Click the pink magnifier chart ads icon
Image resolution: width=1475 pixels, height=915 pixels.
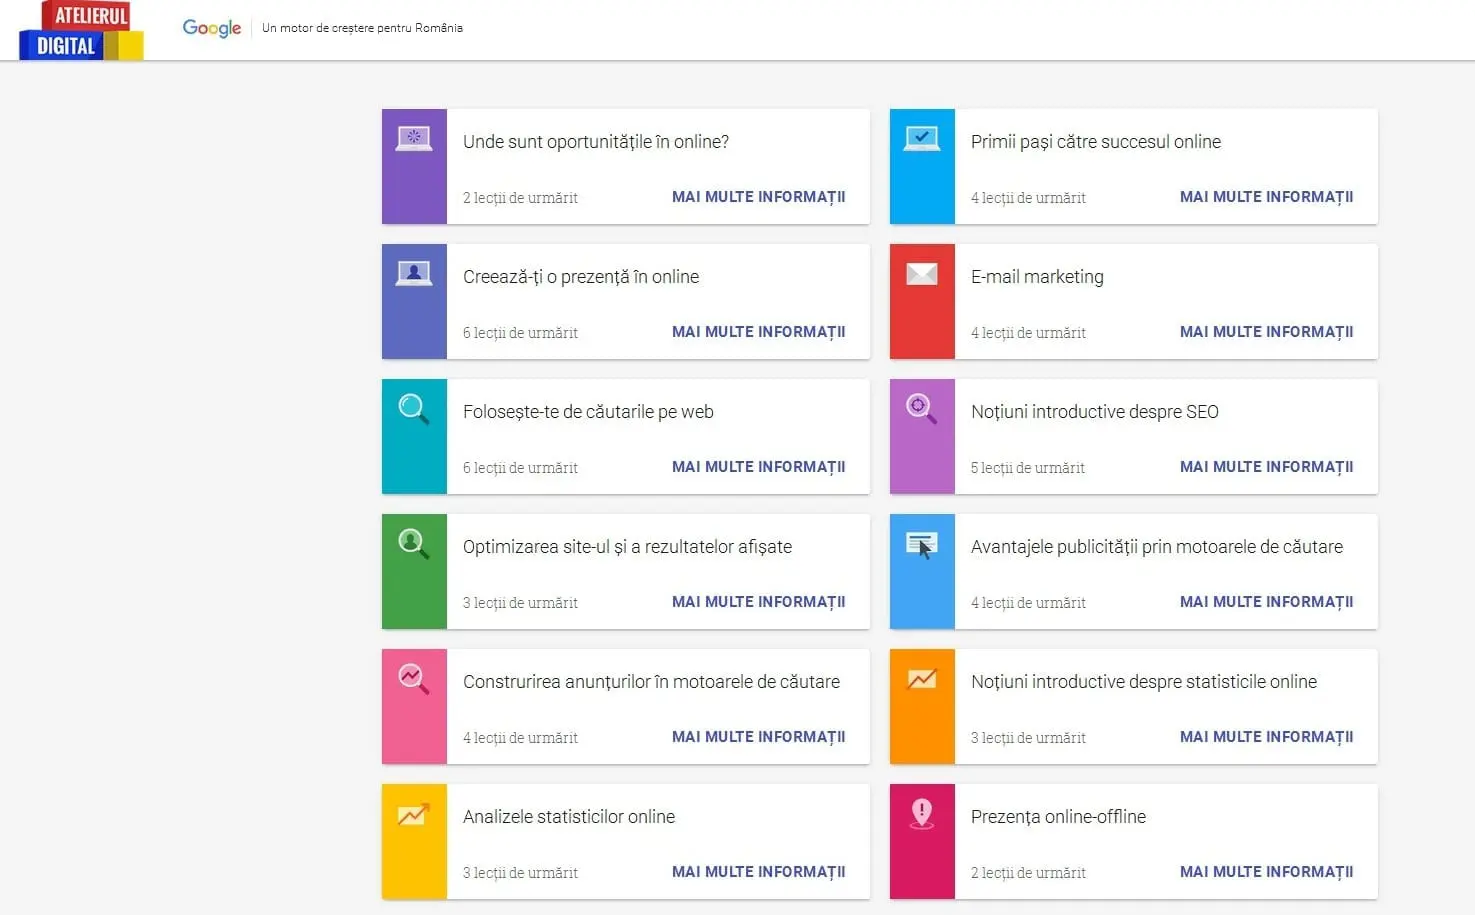tap(414, 679)
